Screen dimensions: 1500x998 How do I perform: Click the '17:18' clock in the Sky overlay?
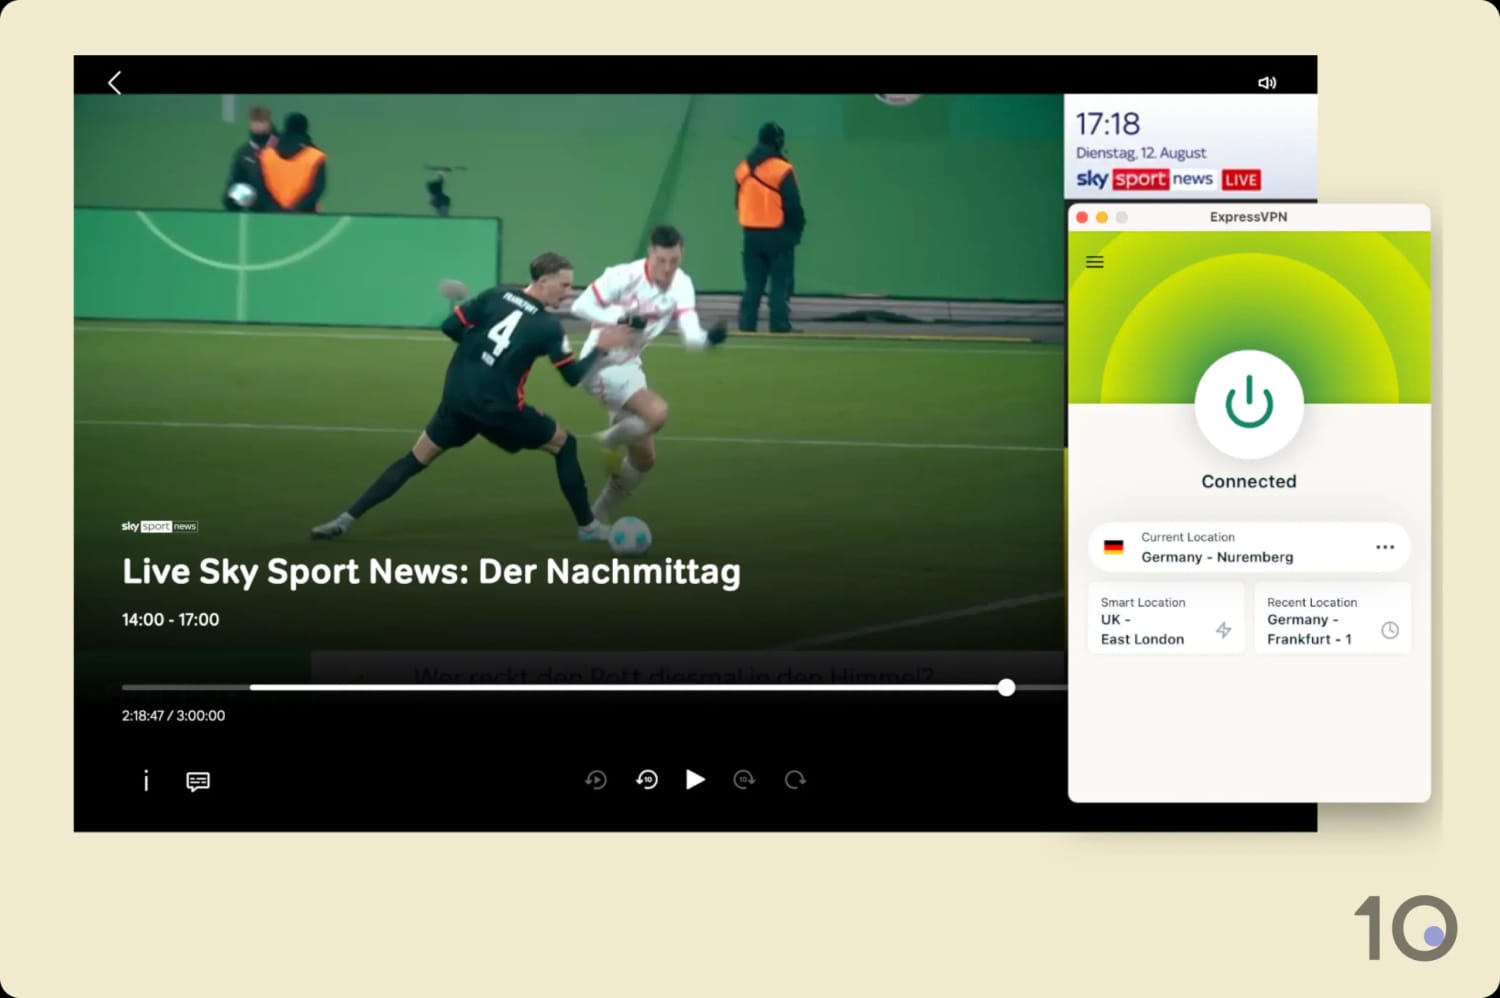(x=1107, y=124)
